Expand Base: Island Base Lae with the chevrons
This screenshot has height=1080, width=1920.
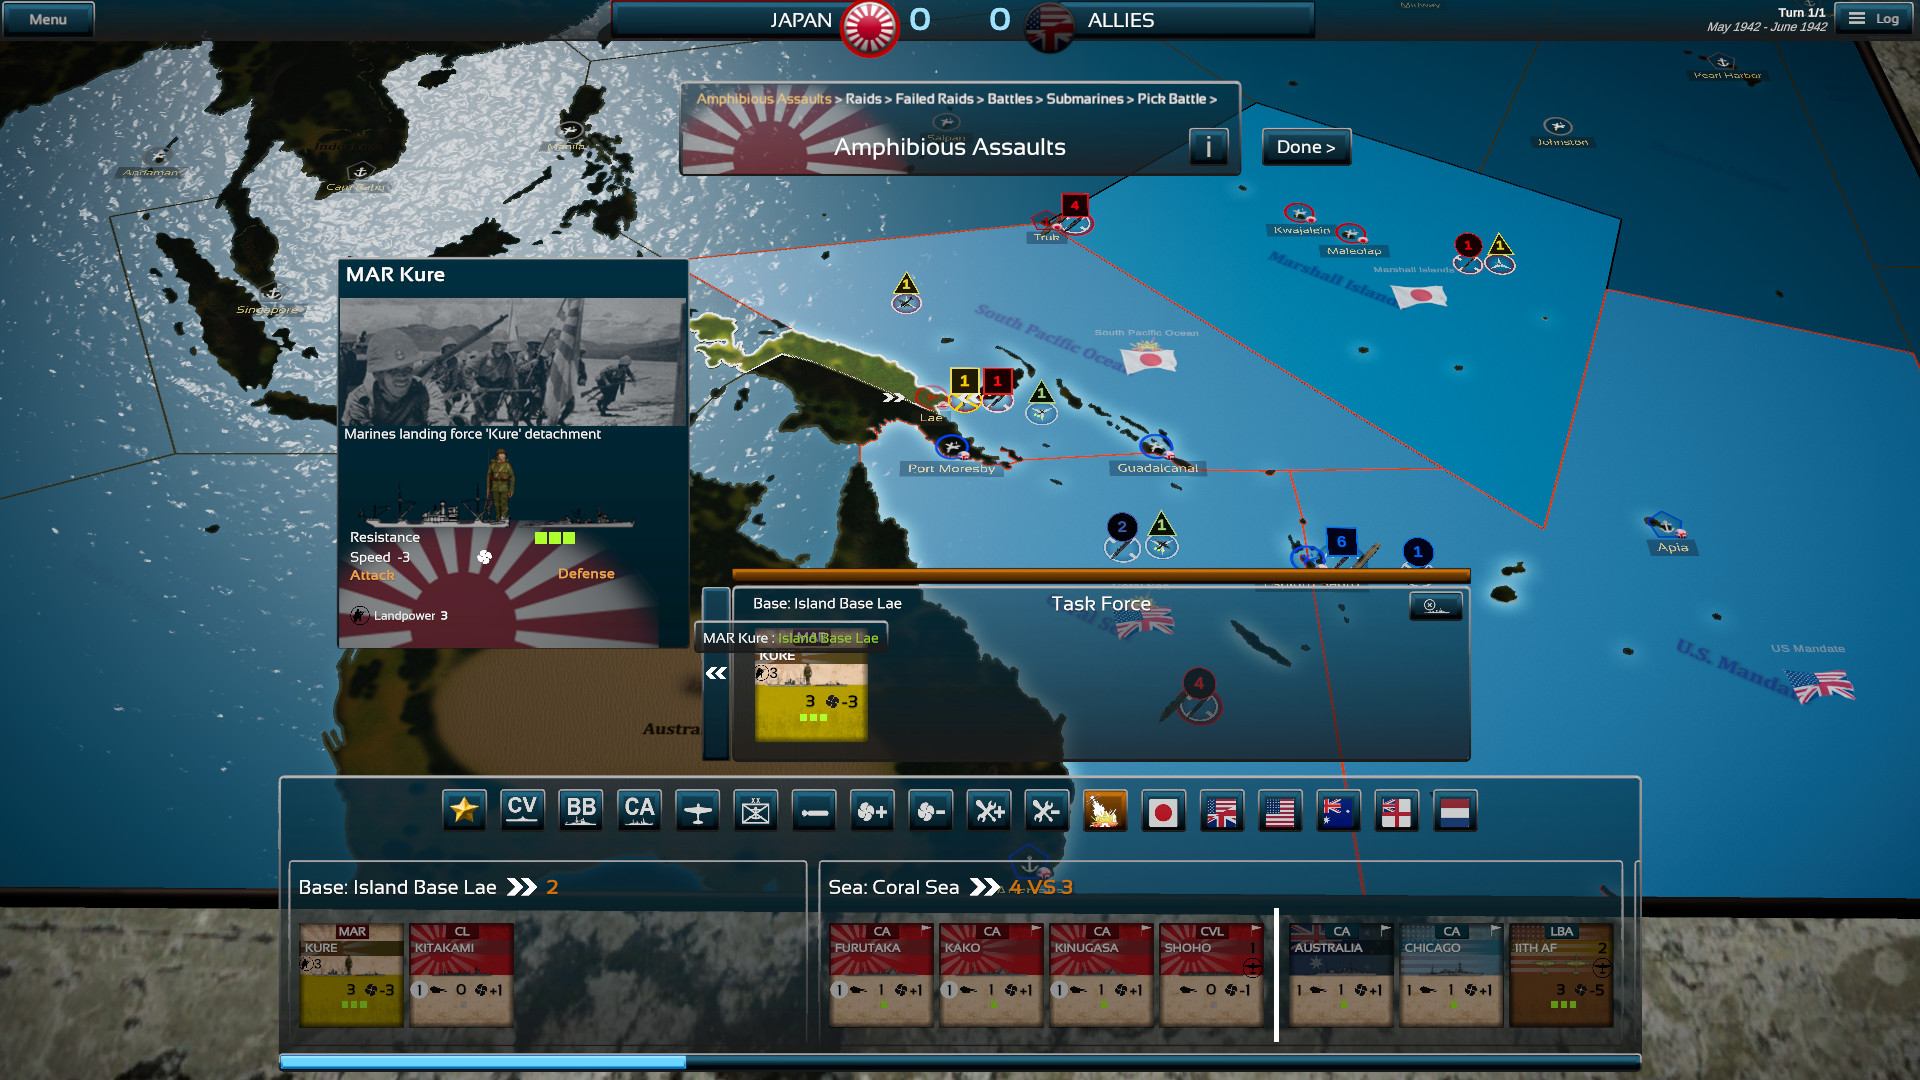pyautogui.click(x=521, y=886)
